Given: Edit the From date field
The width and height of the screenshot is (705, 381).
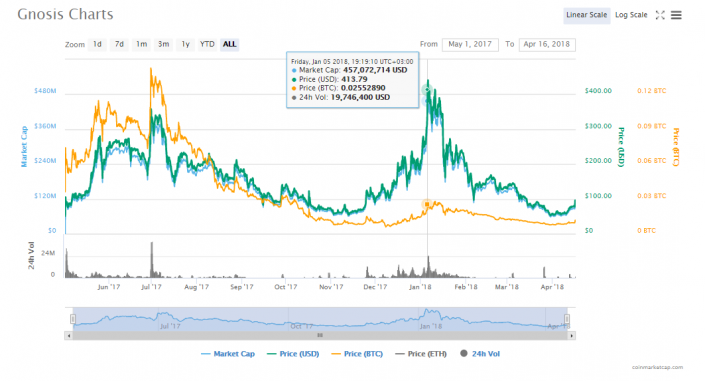Looking at the screenshot, I should [470, 45].
